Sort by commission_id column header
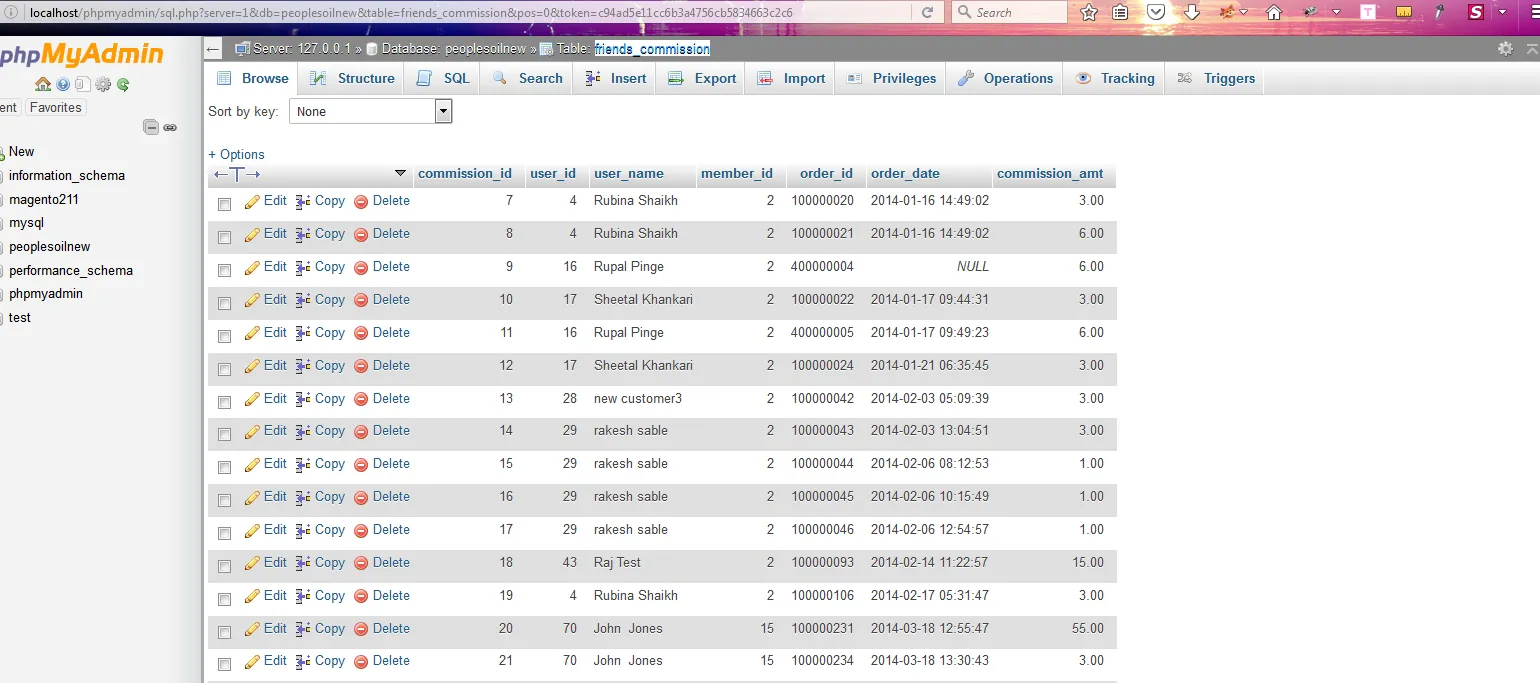 pos(465,173)
